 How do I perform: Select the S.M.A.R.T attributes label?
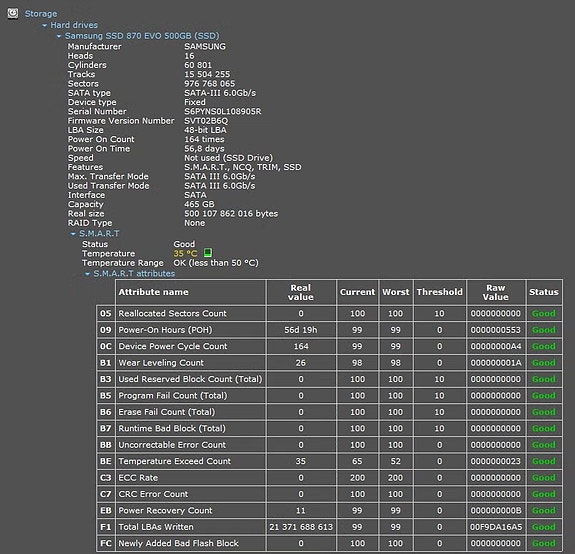(134, 274)
